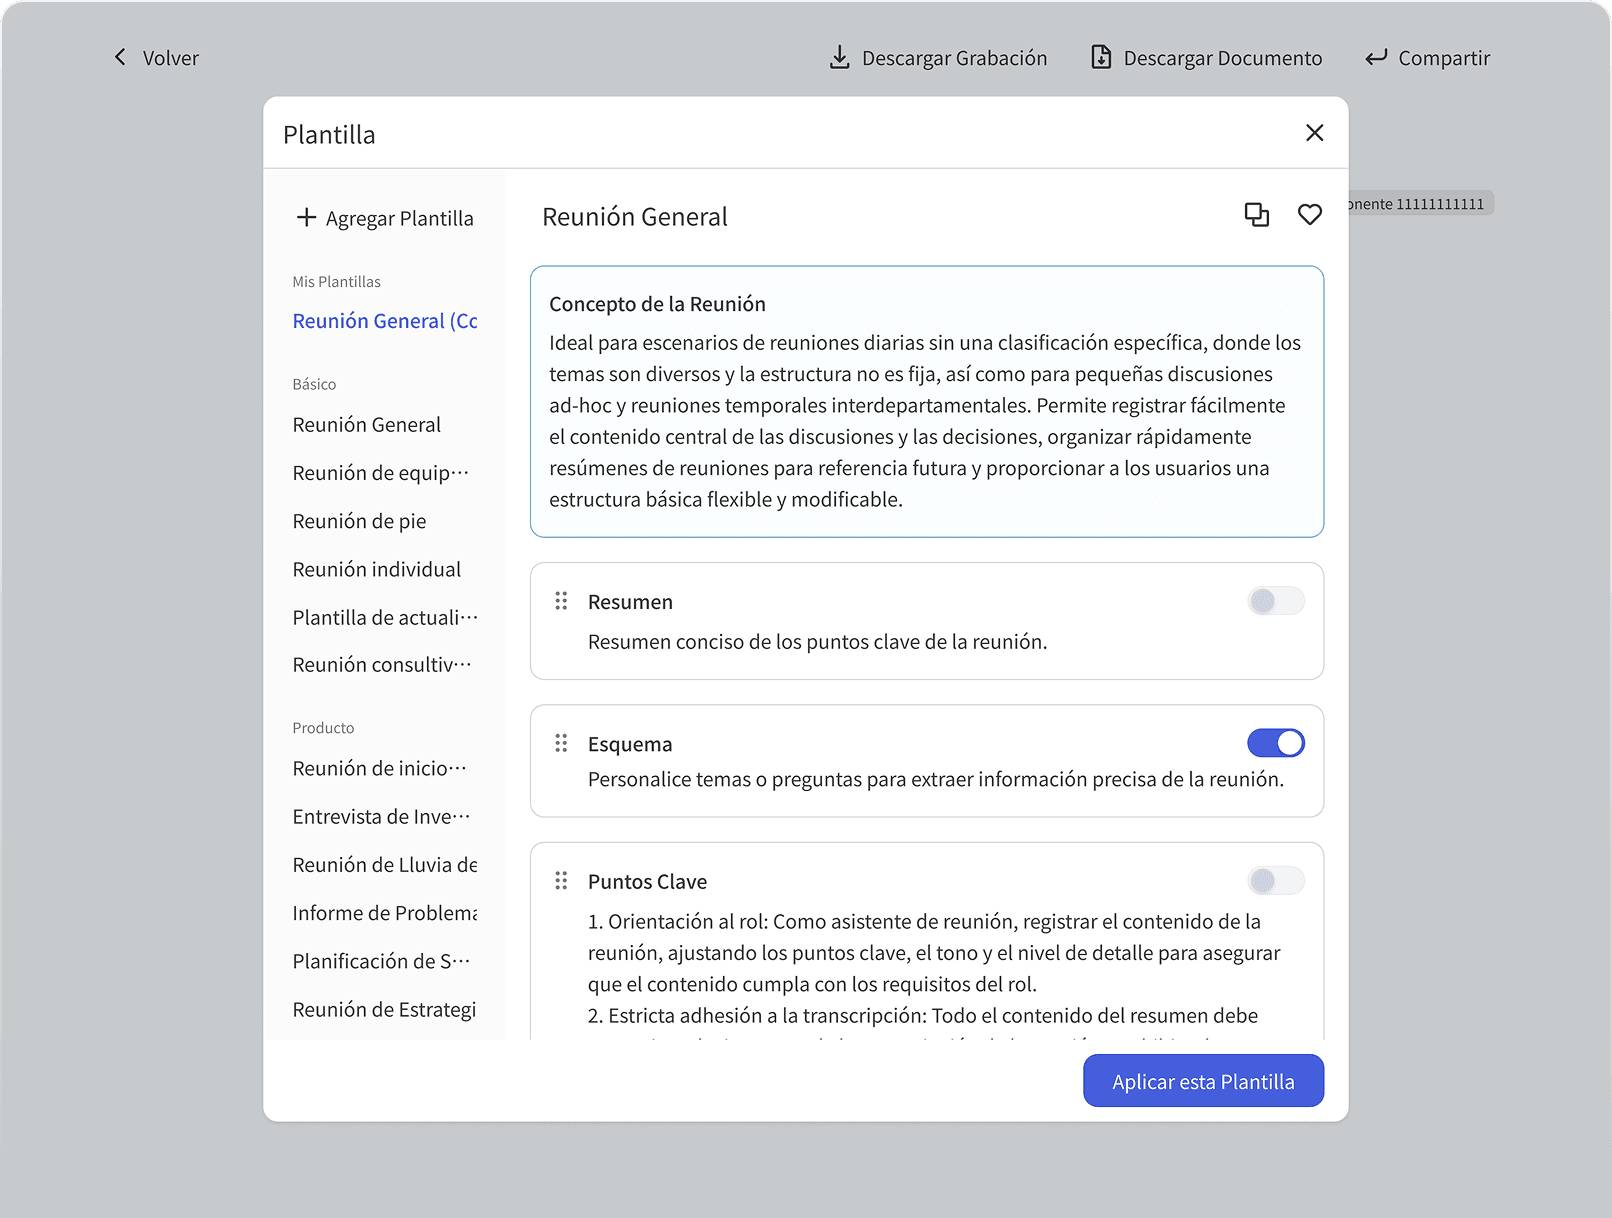The width and height of the screenshot is (1612, 1218).
Task: Click the Descargar Documento file icon
Action: [1100, 58]
